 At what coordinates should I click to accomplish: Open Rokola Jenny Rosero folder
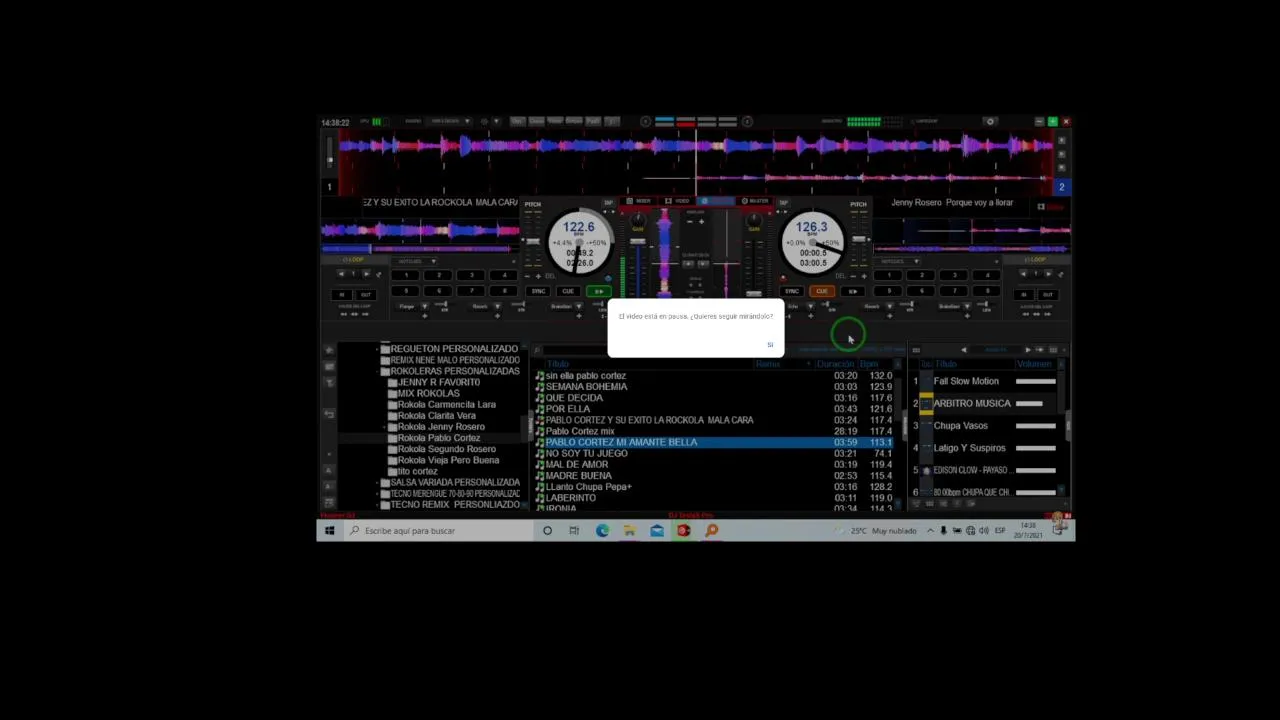[441, 427]
